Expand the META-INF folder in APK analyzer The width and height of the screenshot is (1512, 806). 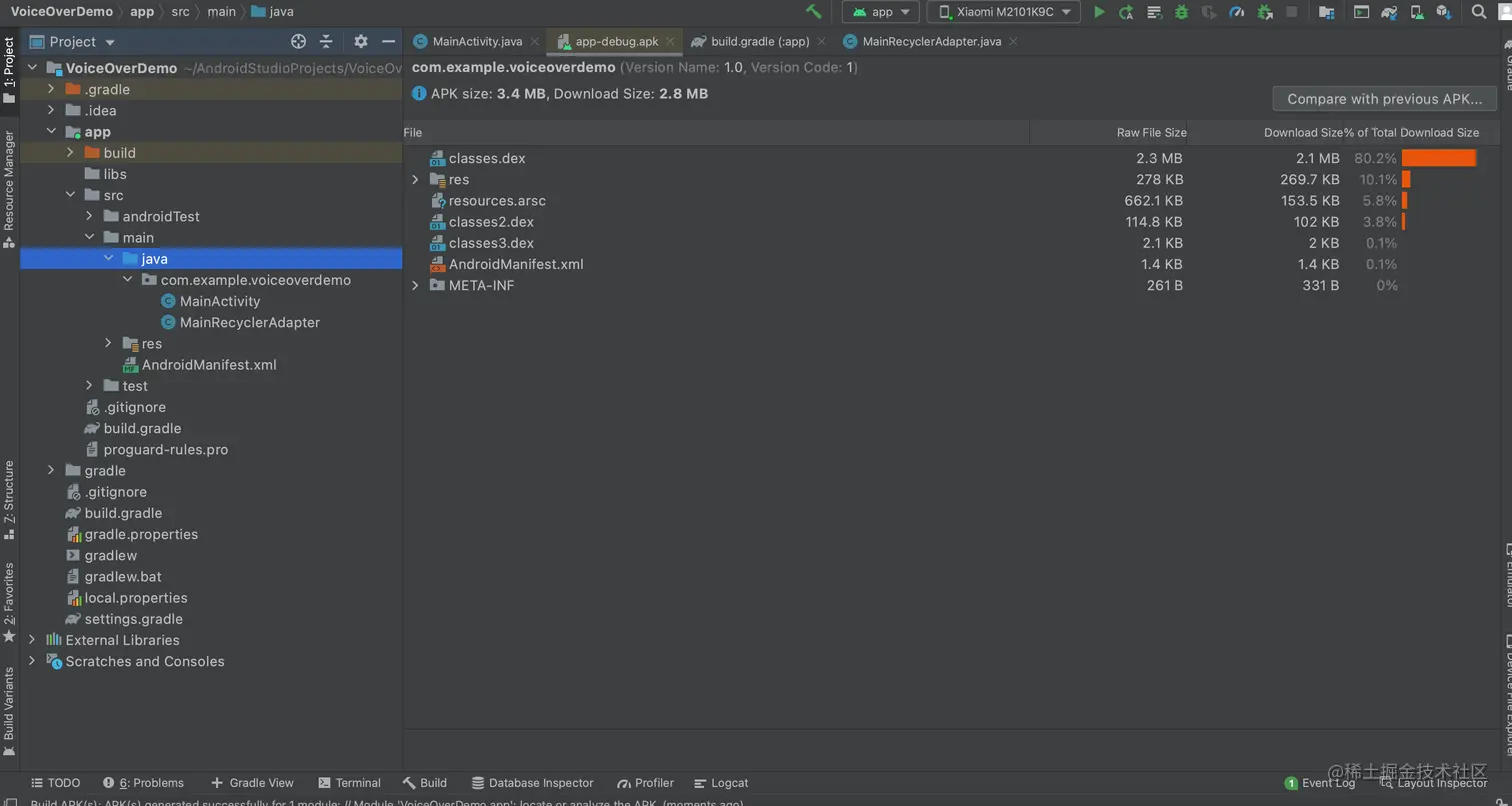[x=416, y=286]
